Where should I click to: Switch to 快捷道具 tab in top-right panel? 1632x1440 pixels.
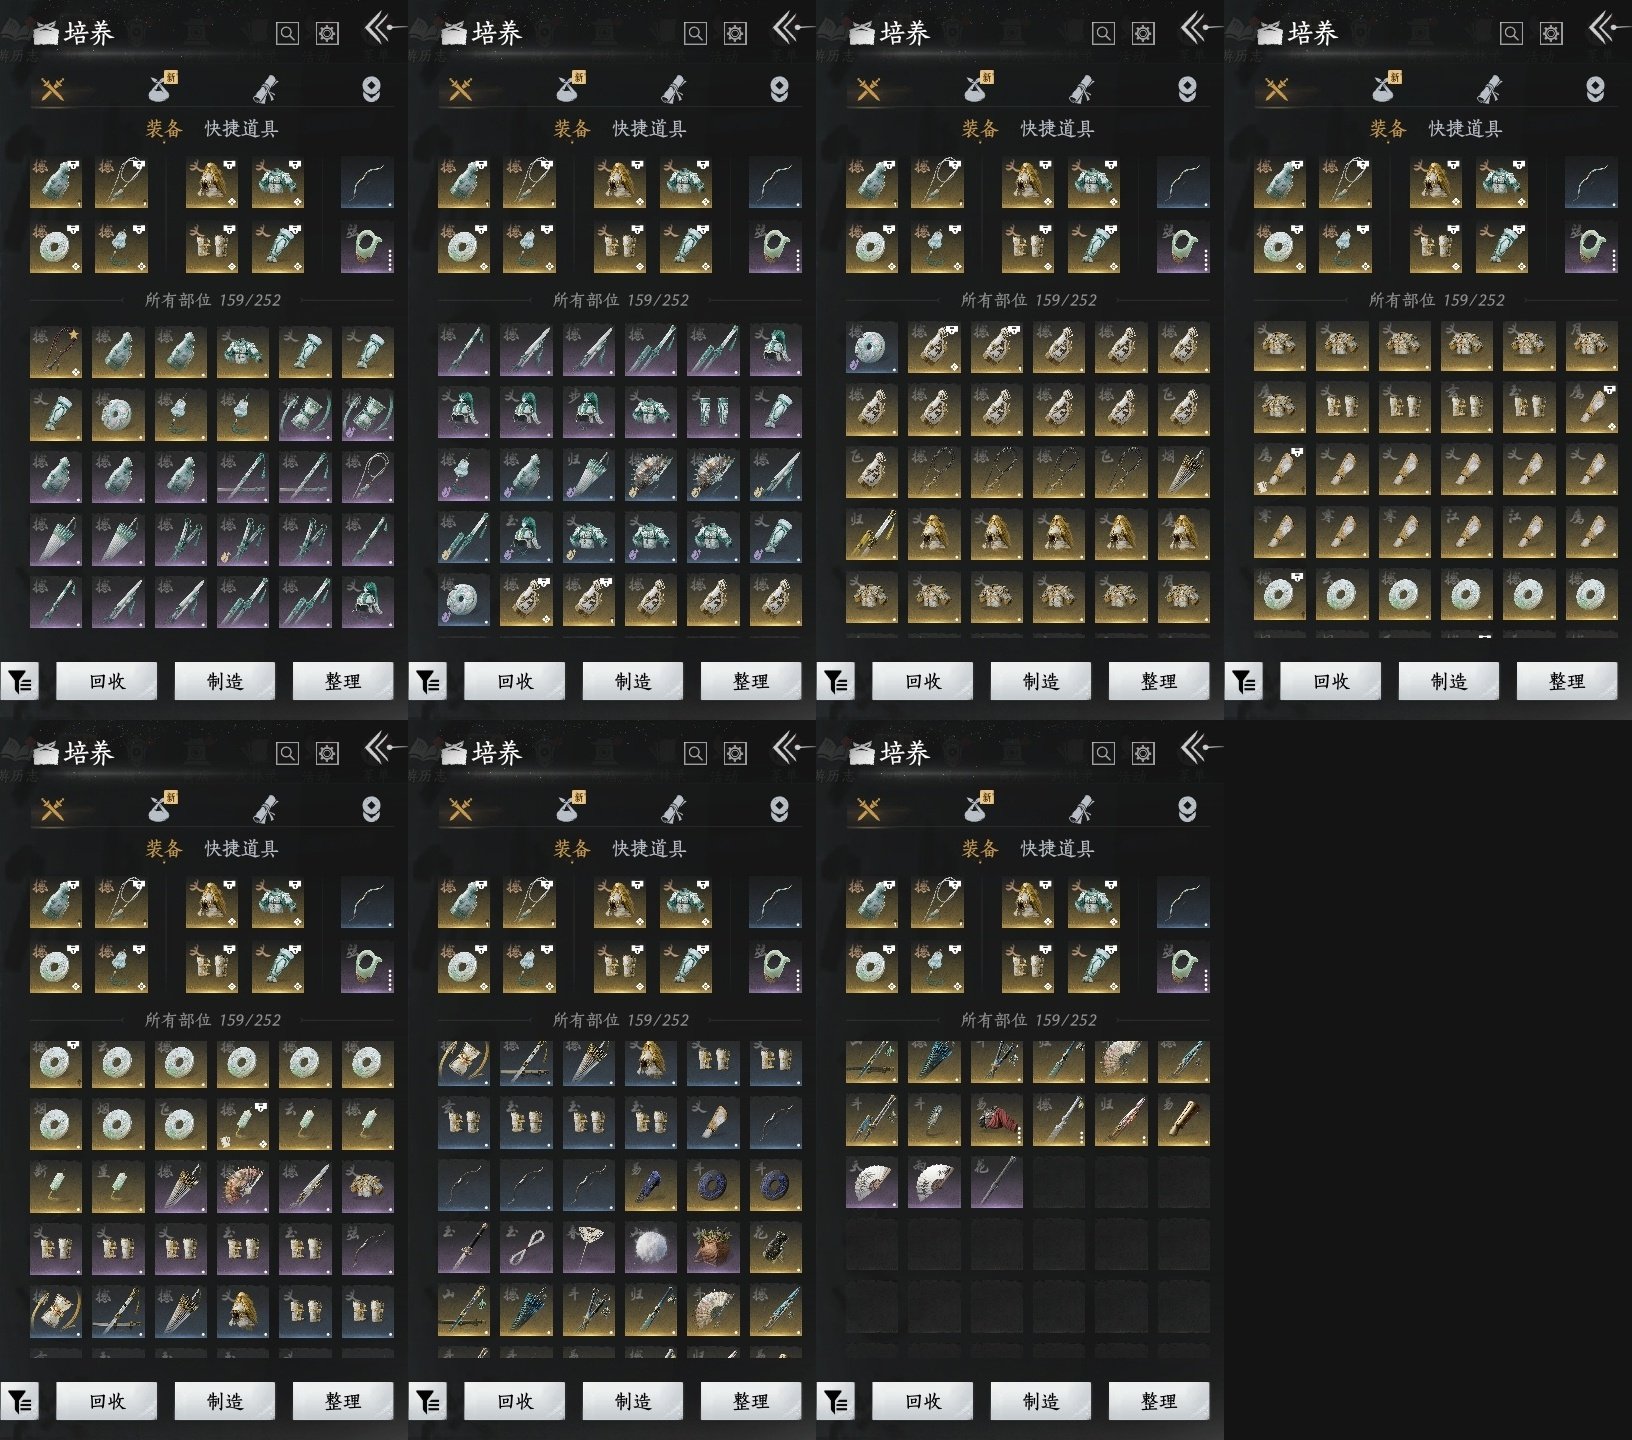tap(1465, 129)
